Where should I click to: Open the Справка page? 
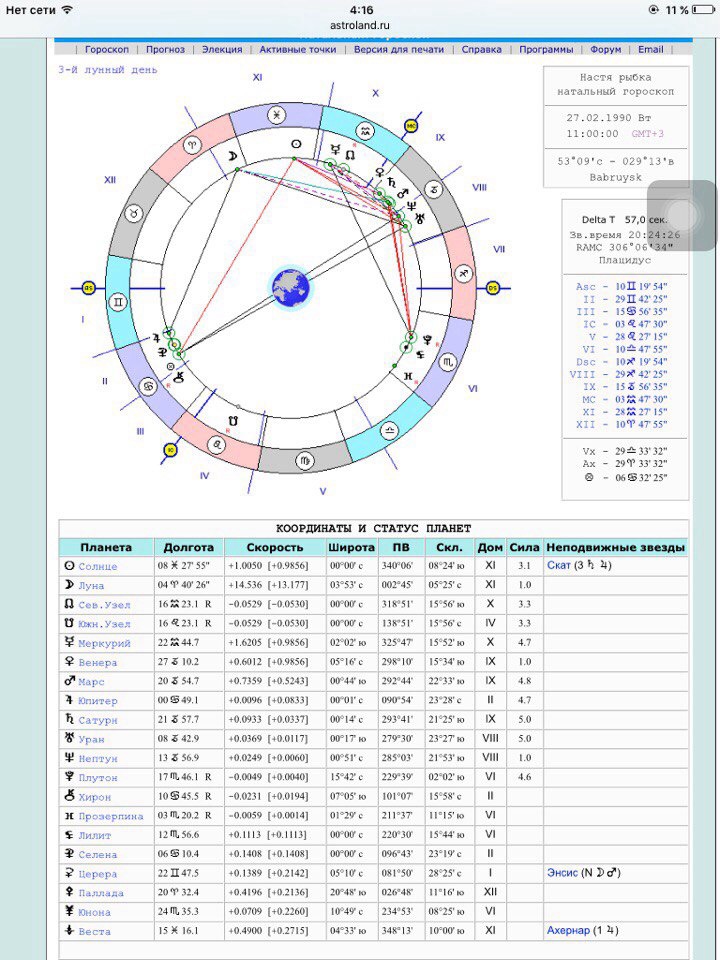pos(481,49)
